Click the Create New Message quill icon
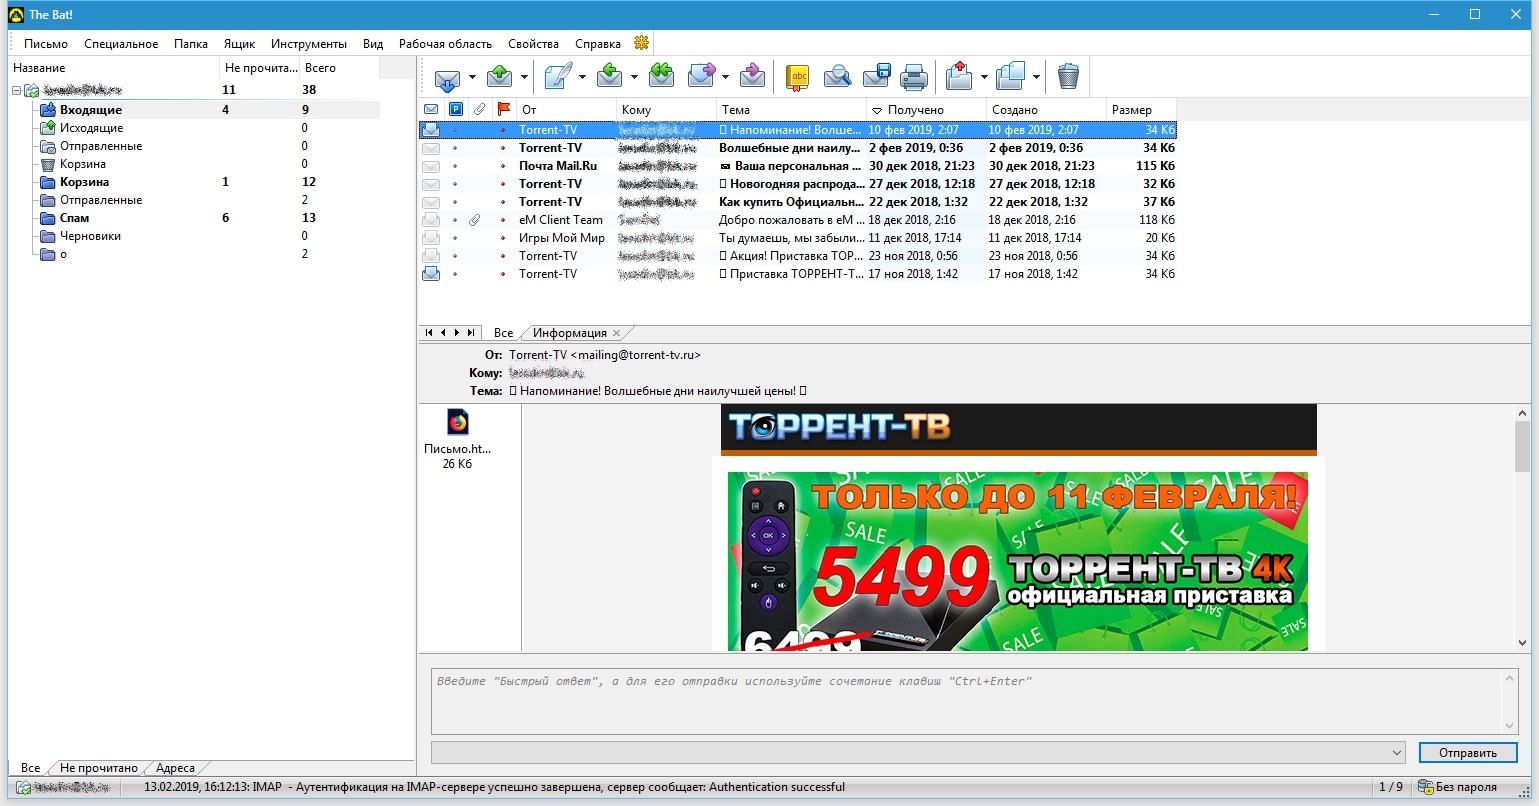The image size is (1539, 806). [558, 77]
